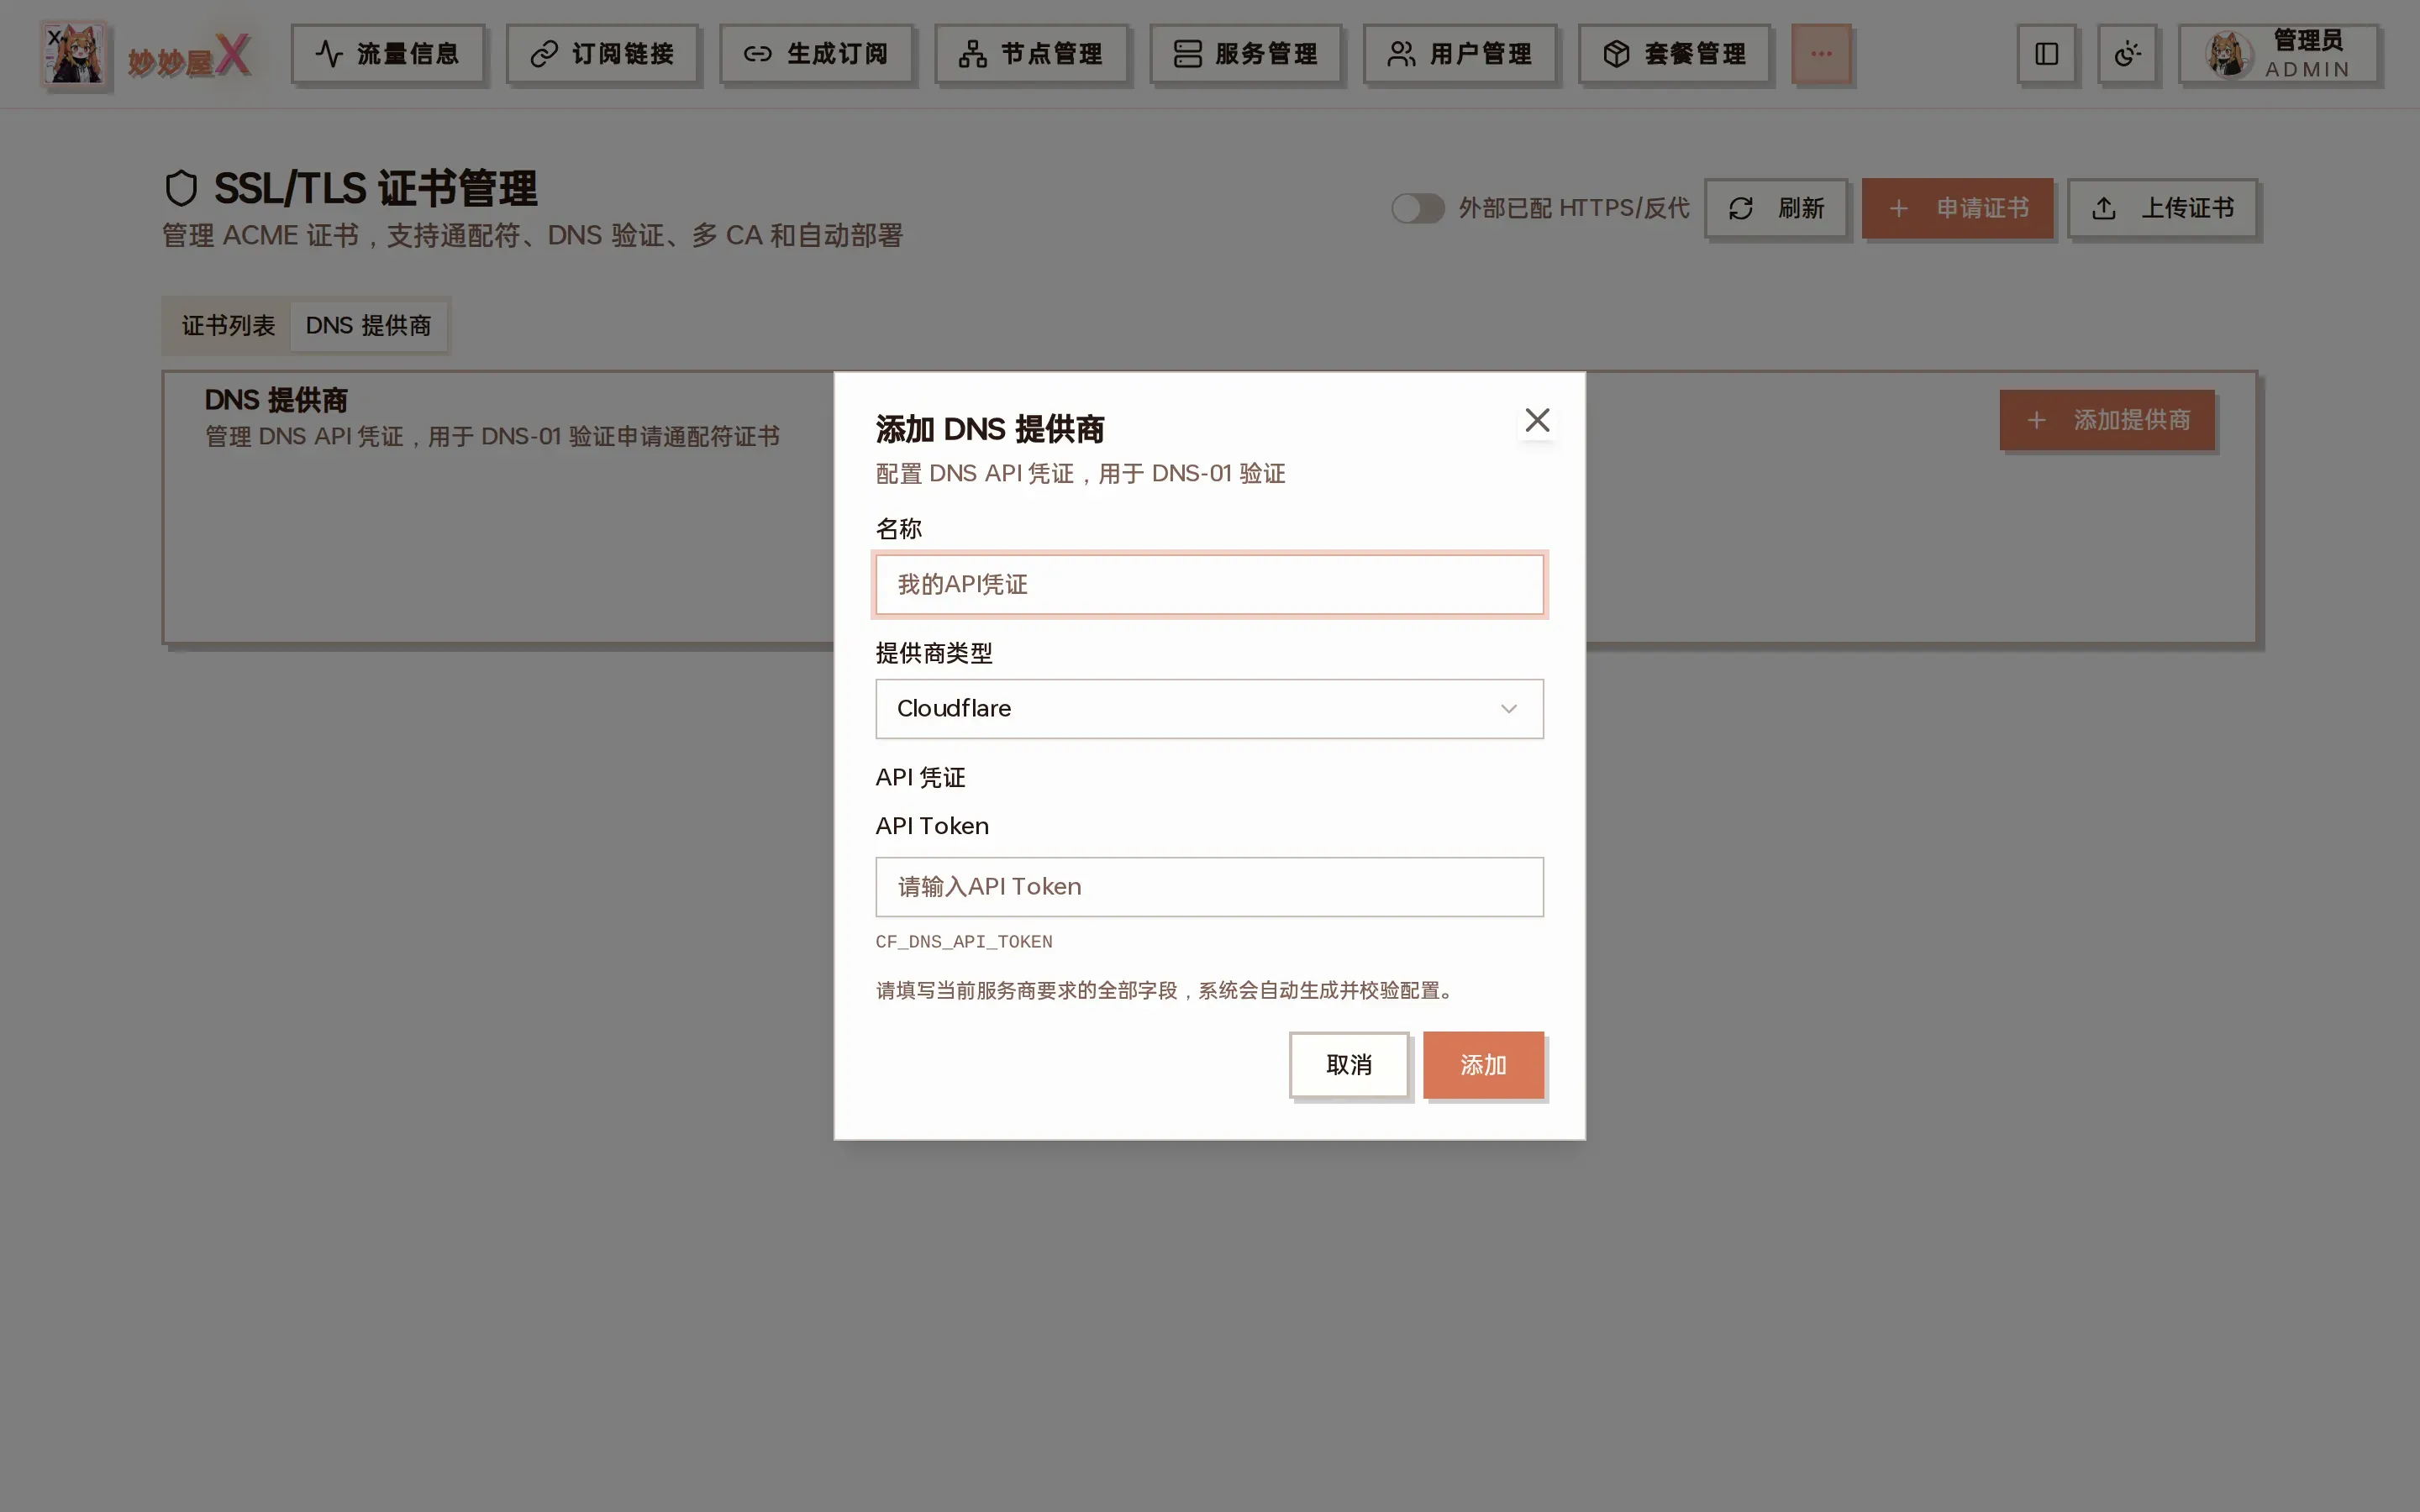Click the 取消 cancel button
2420x1512 pixels.
pos(1349,1064)
